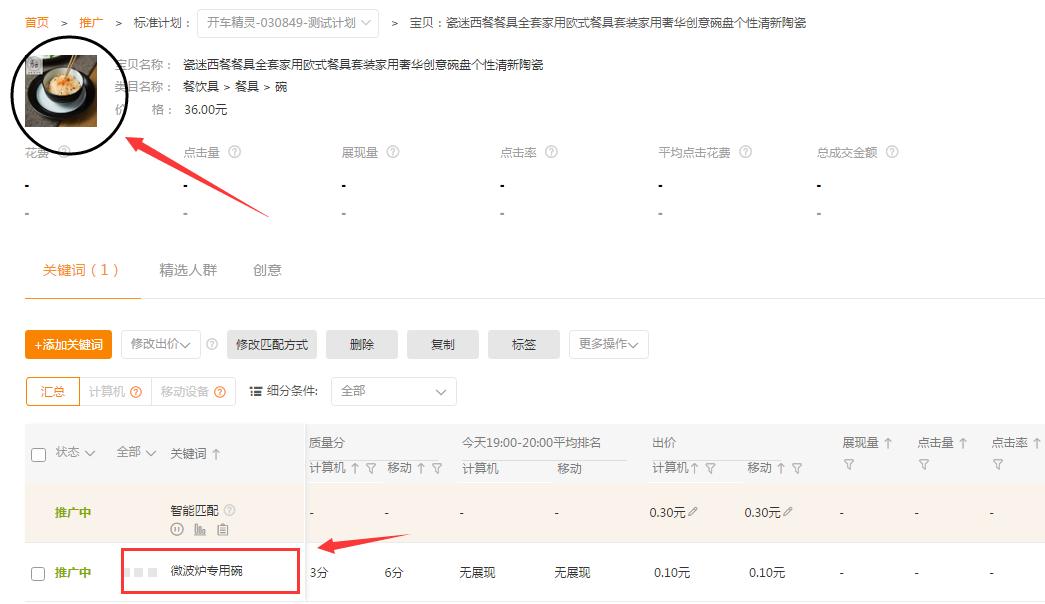The width and height of the screenshot is (1045, 604).
Task: Click the help icon beside 移动设备 tab
Action: pos(222,391)
